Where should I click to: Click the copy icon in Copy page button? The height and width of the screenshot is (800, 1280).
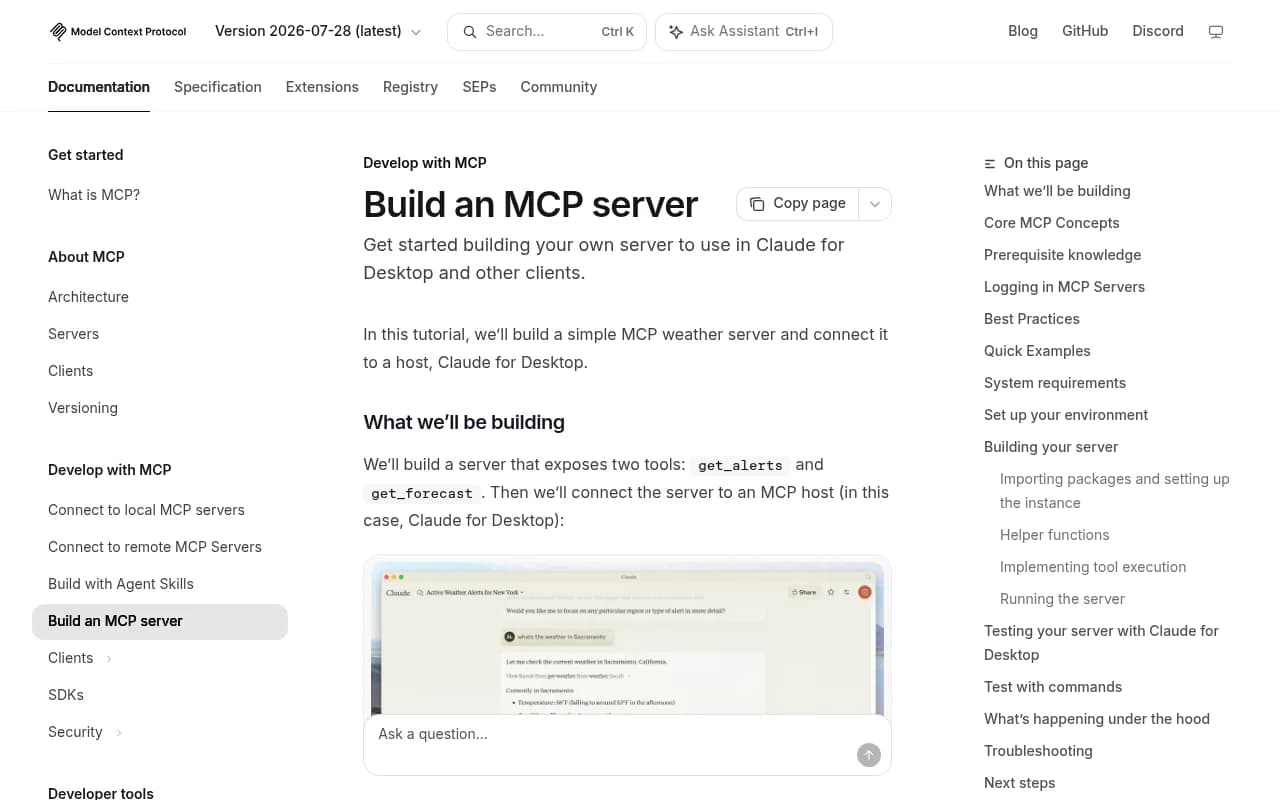click(757, 203)
